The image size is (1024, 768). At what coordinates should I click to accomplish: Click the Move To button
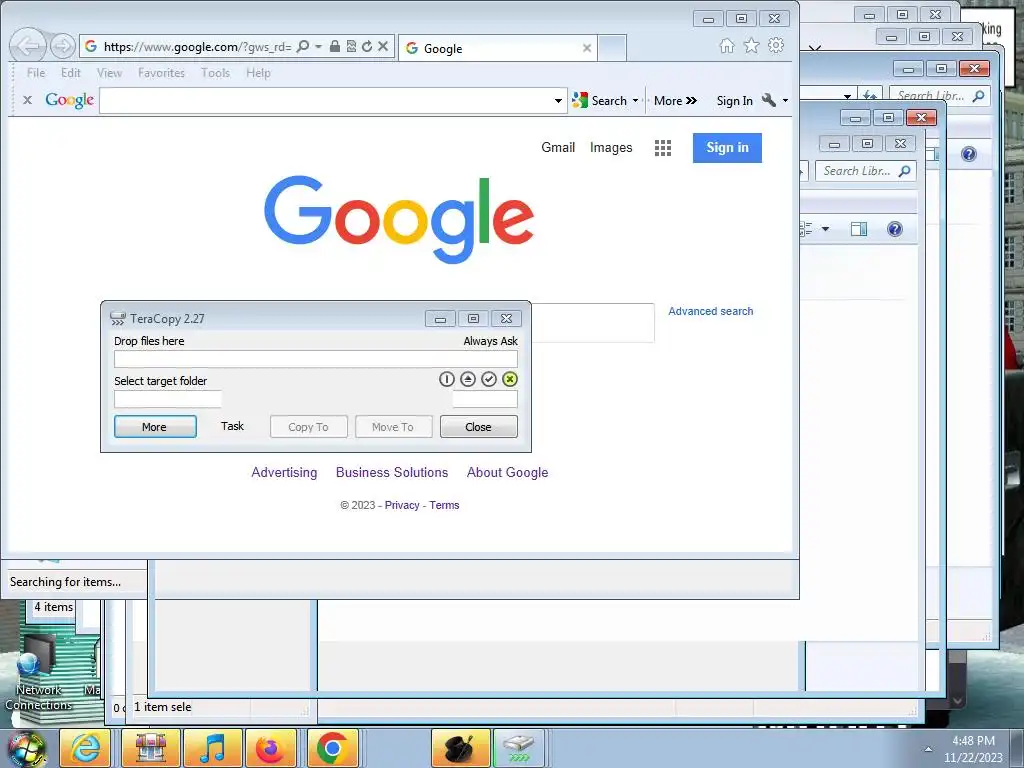pyautogui.click(x=393, y=426)
